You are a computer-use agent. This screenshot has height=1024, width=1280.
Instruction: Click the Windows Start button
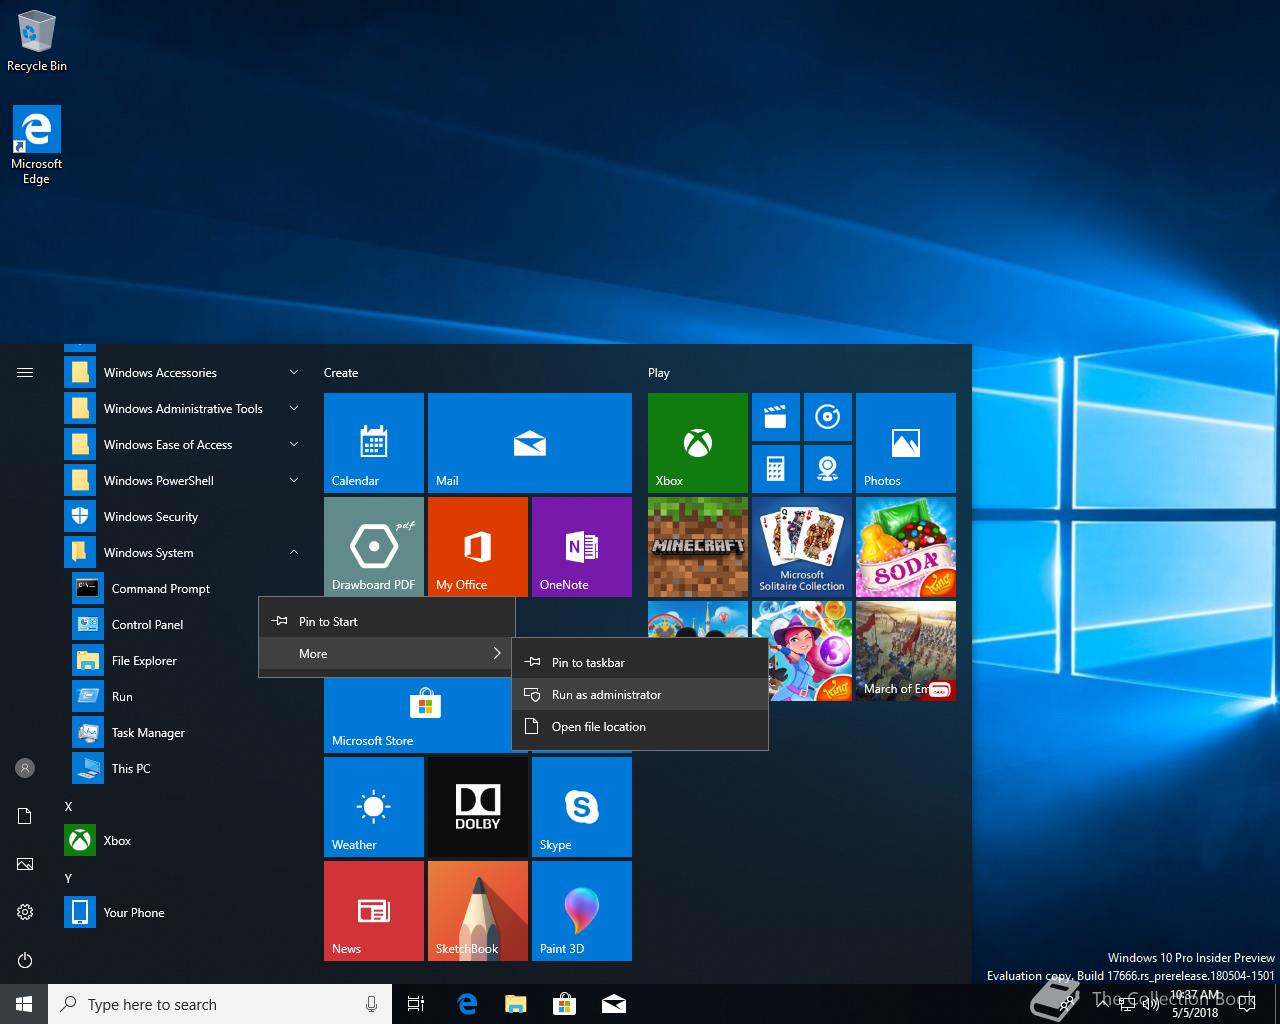24,1004
